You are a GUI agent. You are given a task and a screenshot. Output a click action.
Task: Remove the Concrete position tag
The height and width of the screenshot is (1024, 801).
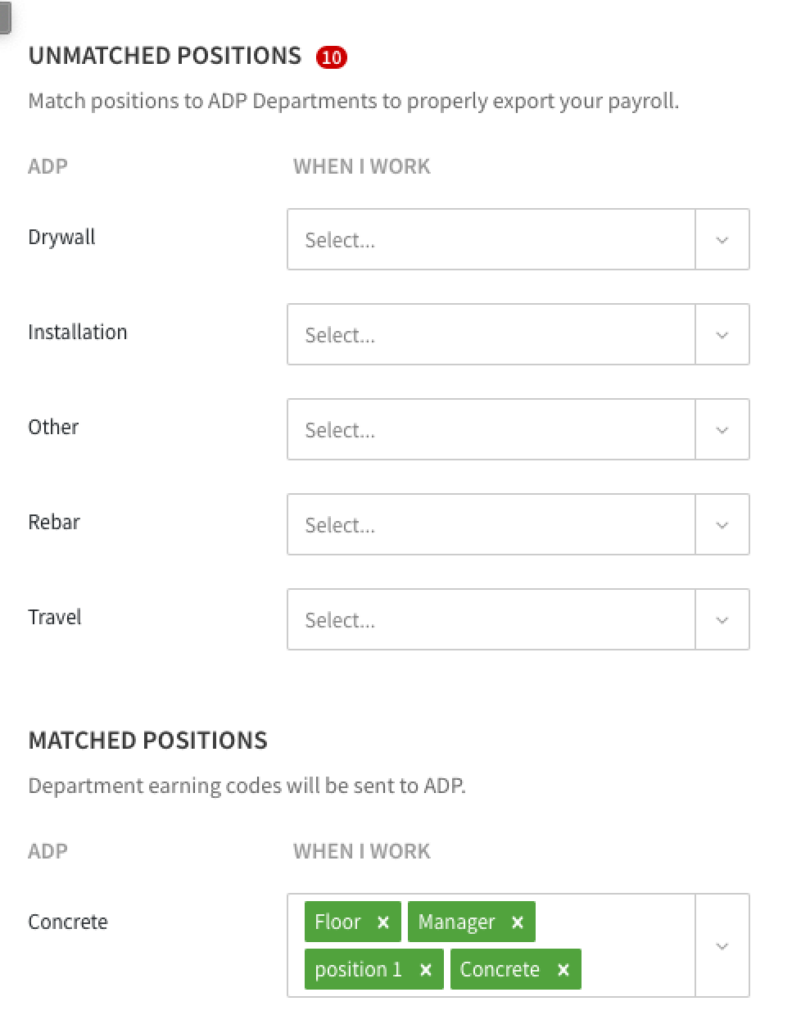coord(563,970)
